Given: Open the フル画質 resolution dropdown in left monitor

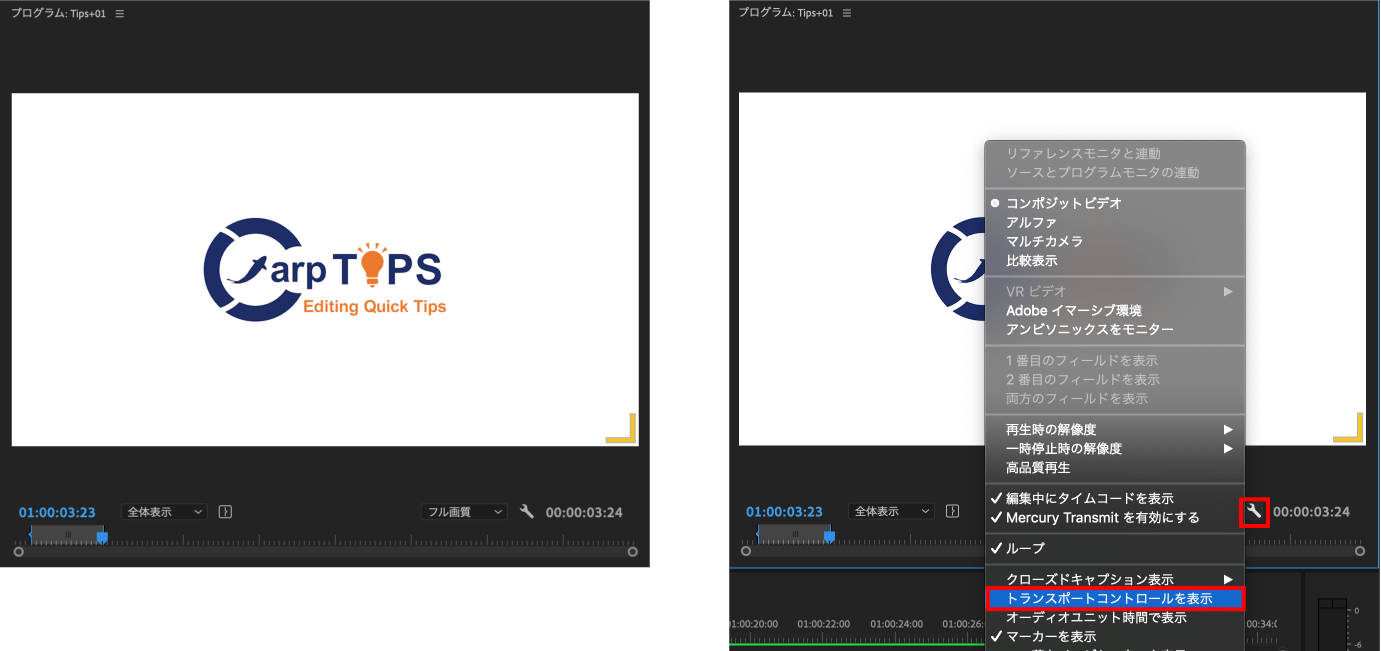Looking at the screenshot, I should [464, 512].
